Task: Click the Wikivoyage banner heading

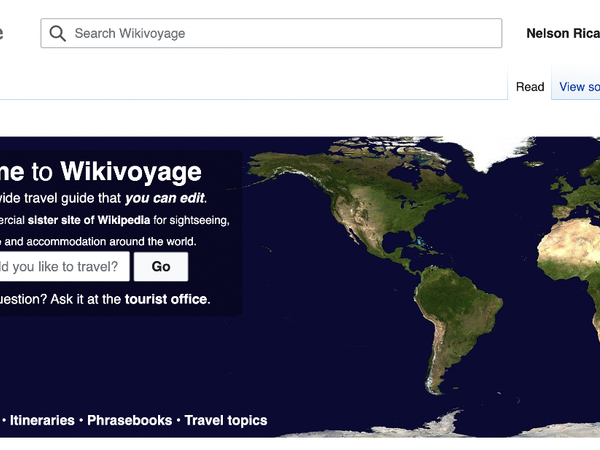Action: point(131,171)
